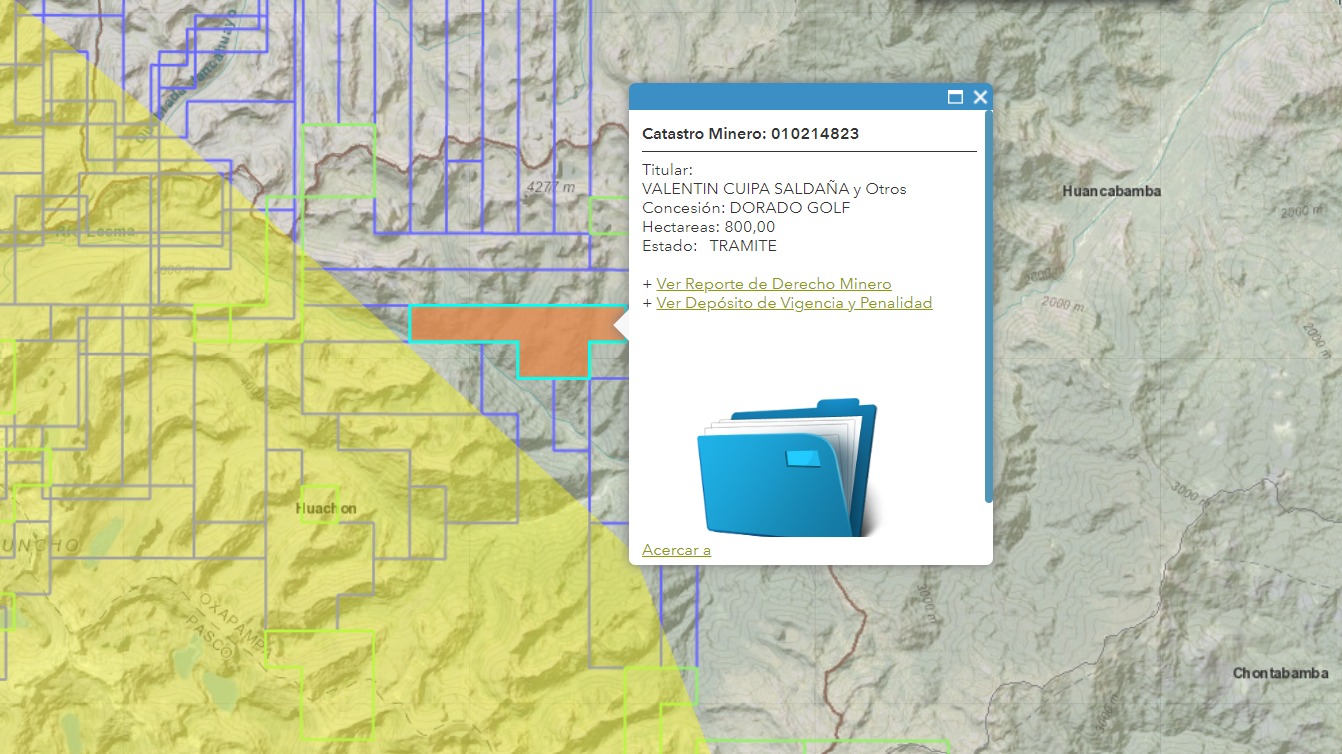Click the Acercar a link

(x=676, y=550)
